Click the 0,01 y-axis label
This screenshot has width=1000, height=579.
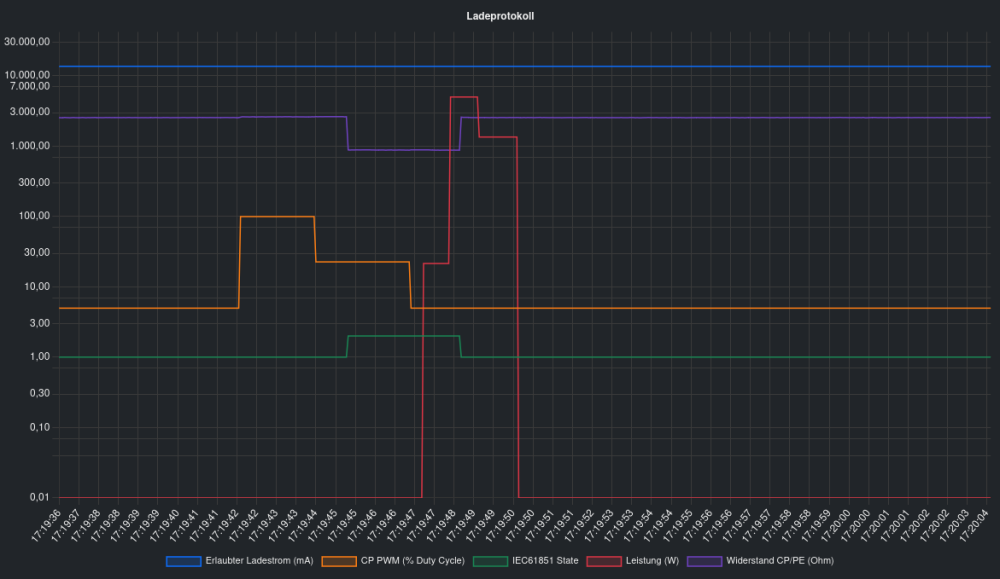(40, 497)
